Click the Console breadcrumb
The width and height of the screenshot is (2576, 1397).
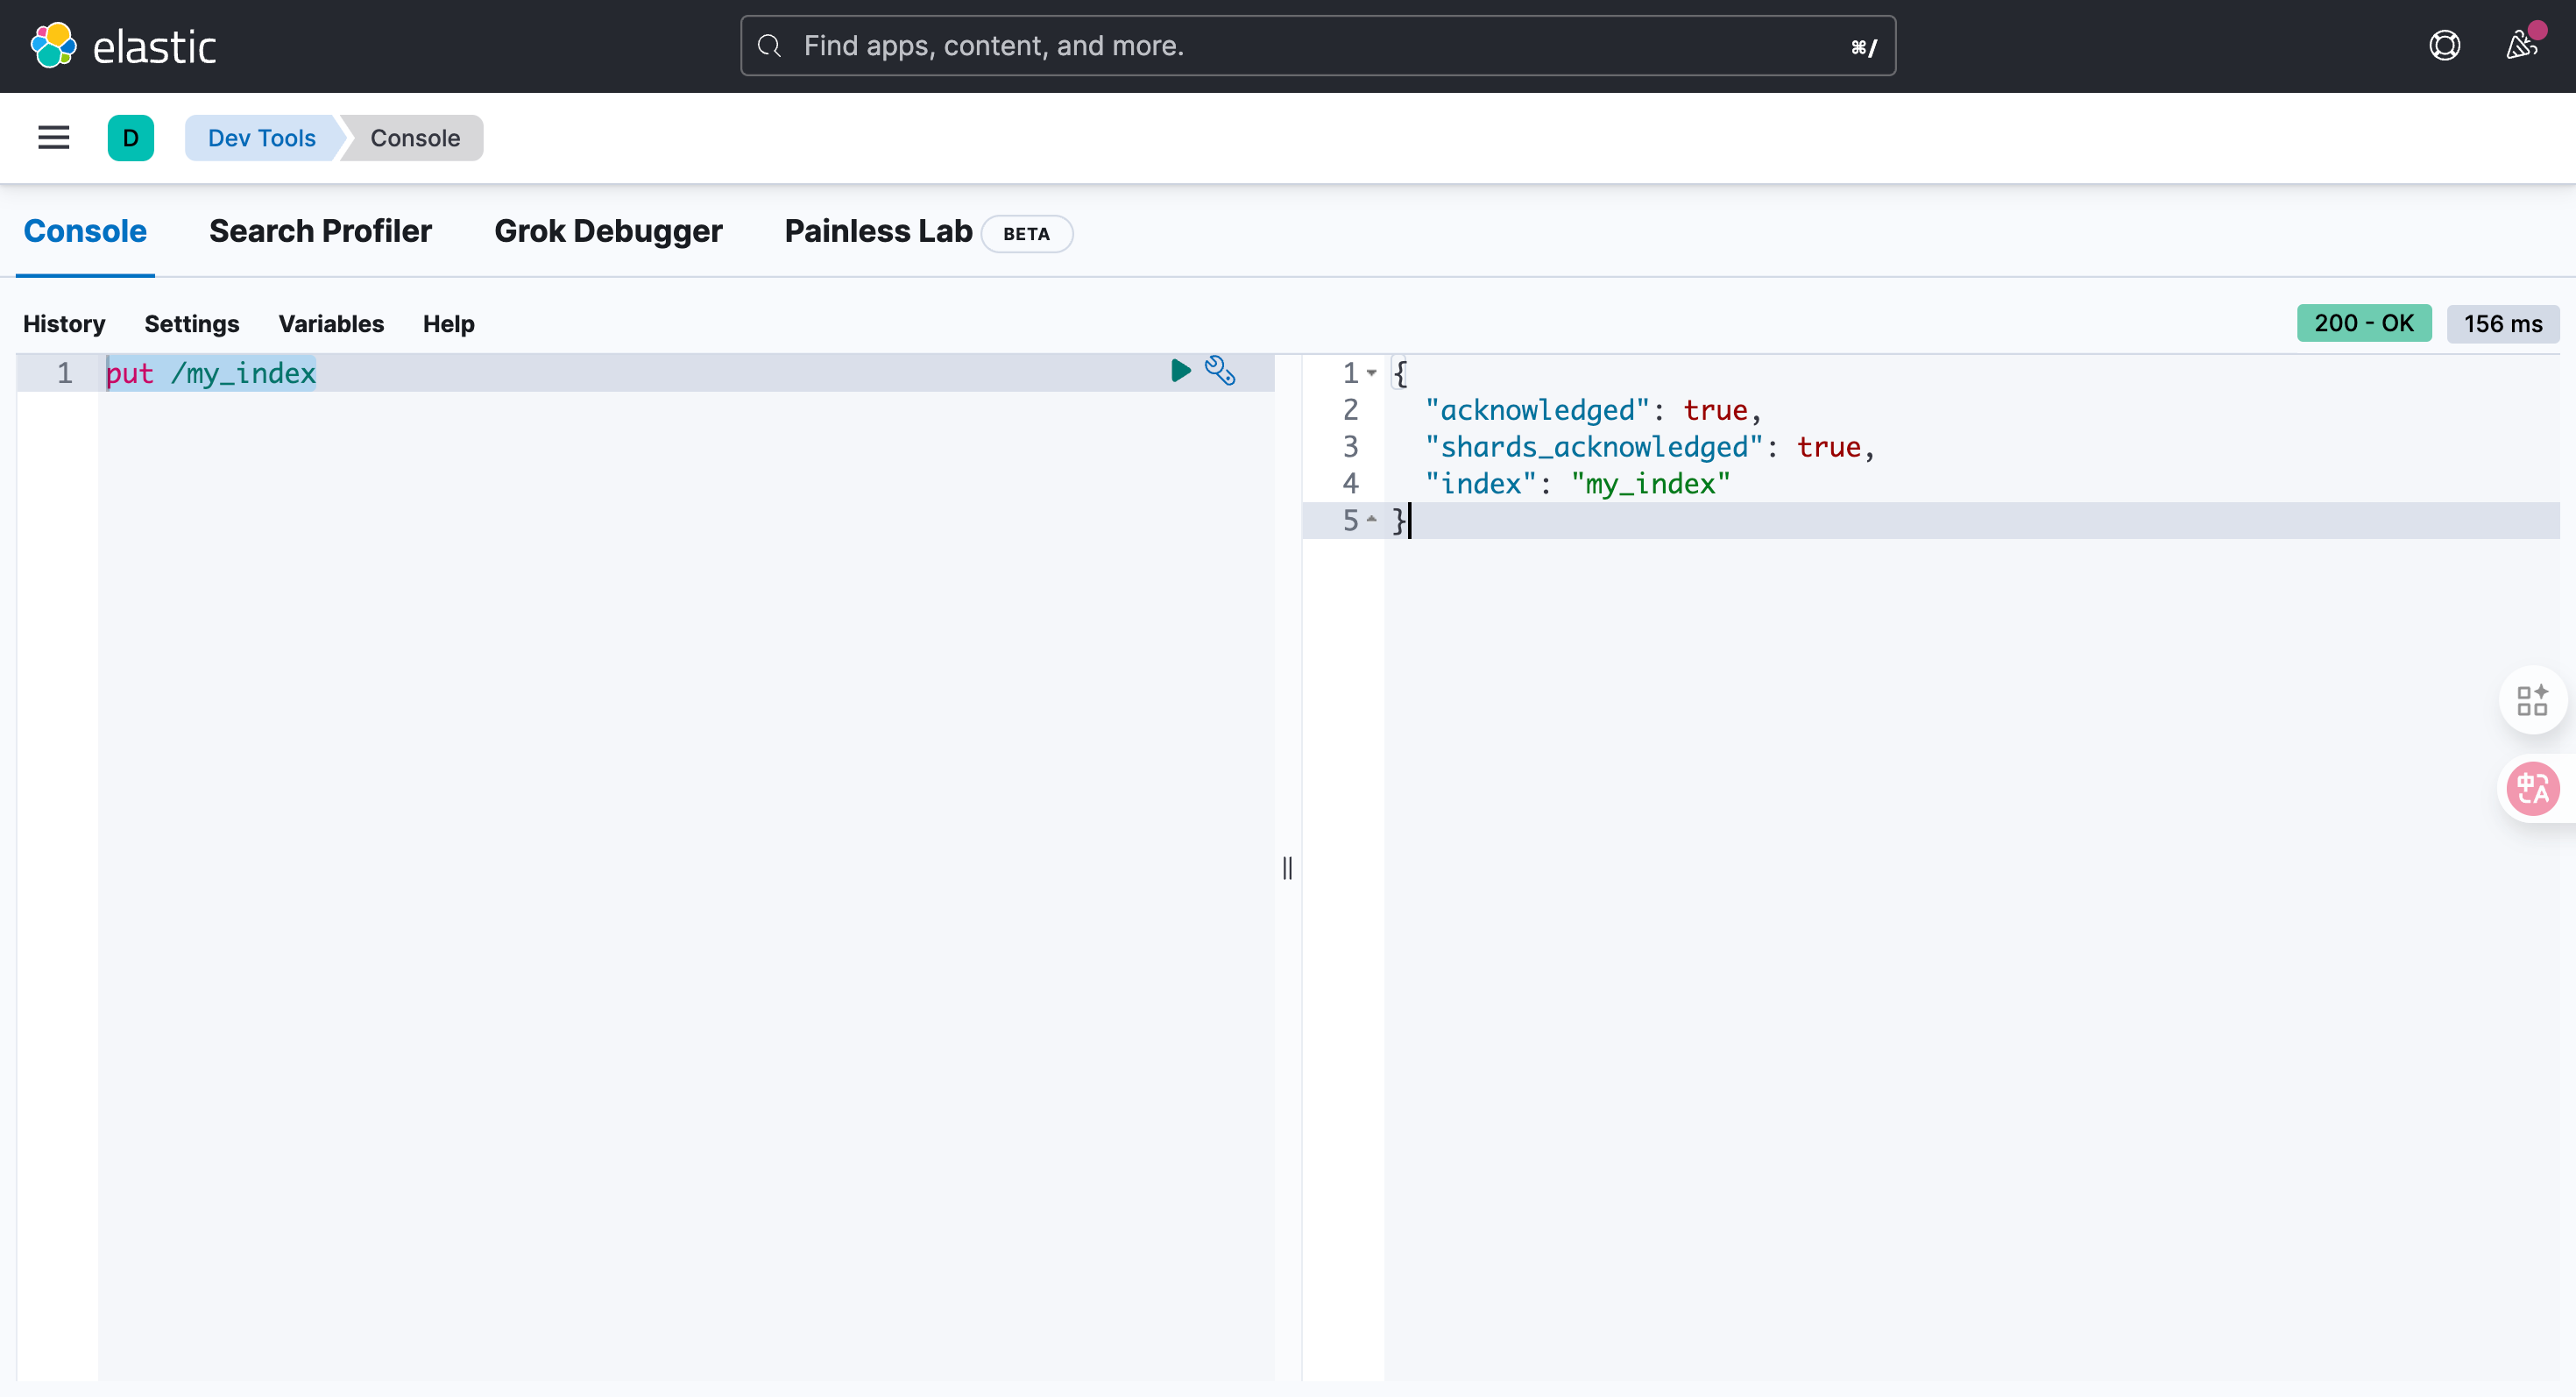(x=415, y=138)
